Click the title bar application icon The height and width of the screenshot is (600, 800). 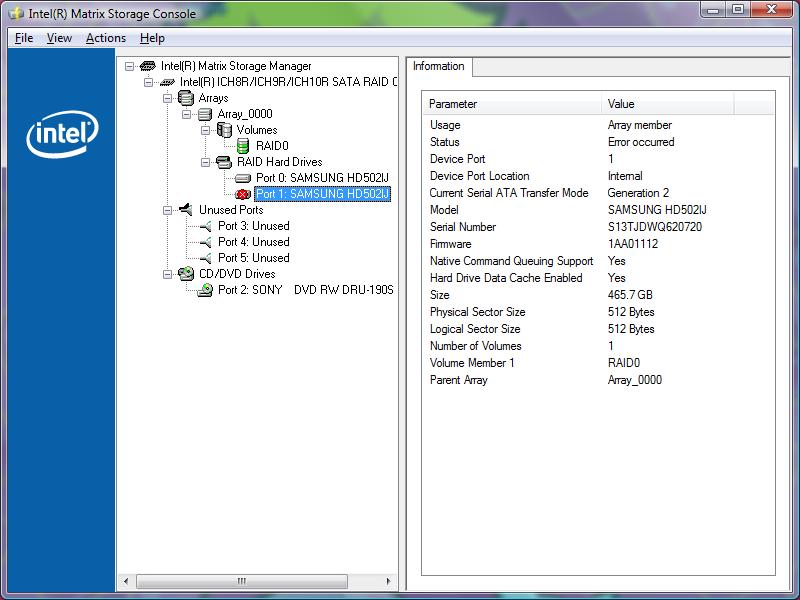coord(16,13)
